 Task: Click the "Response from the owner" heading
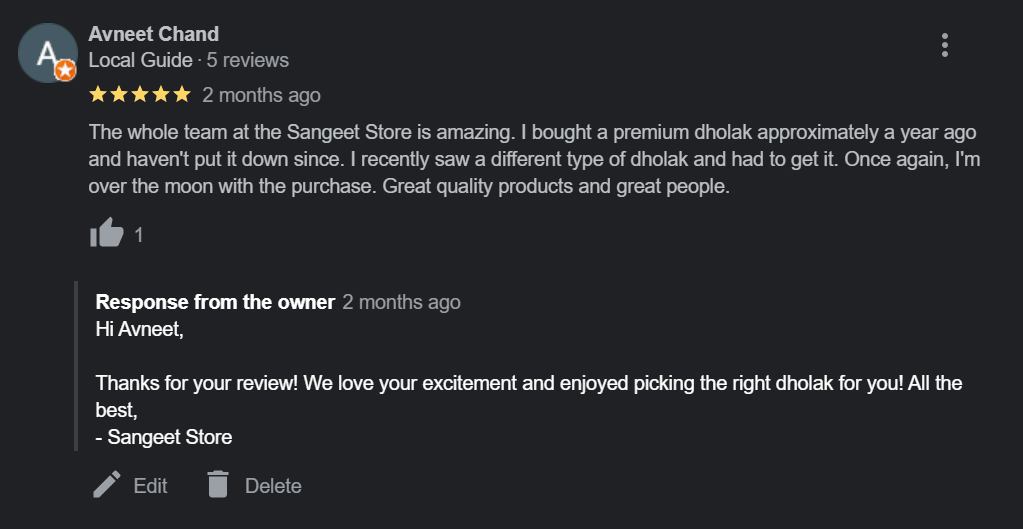(215, 302)
